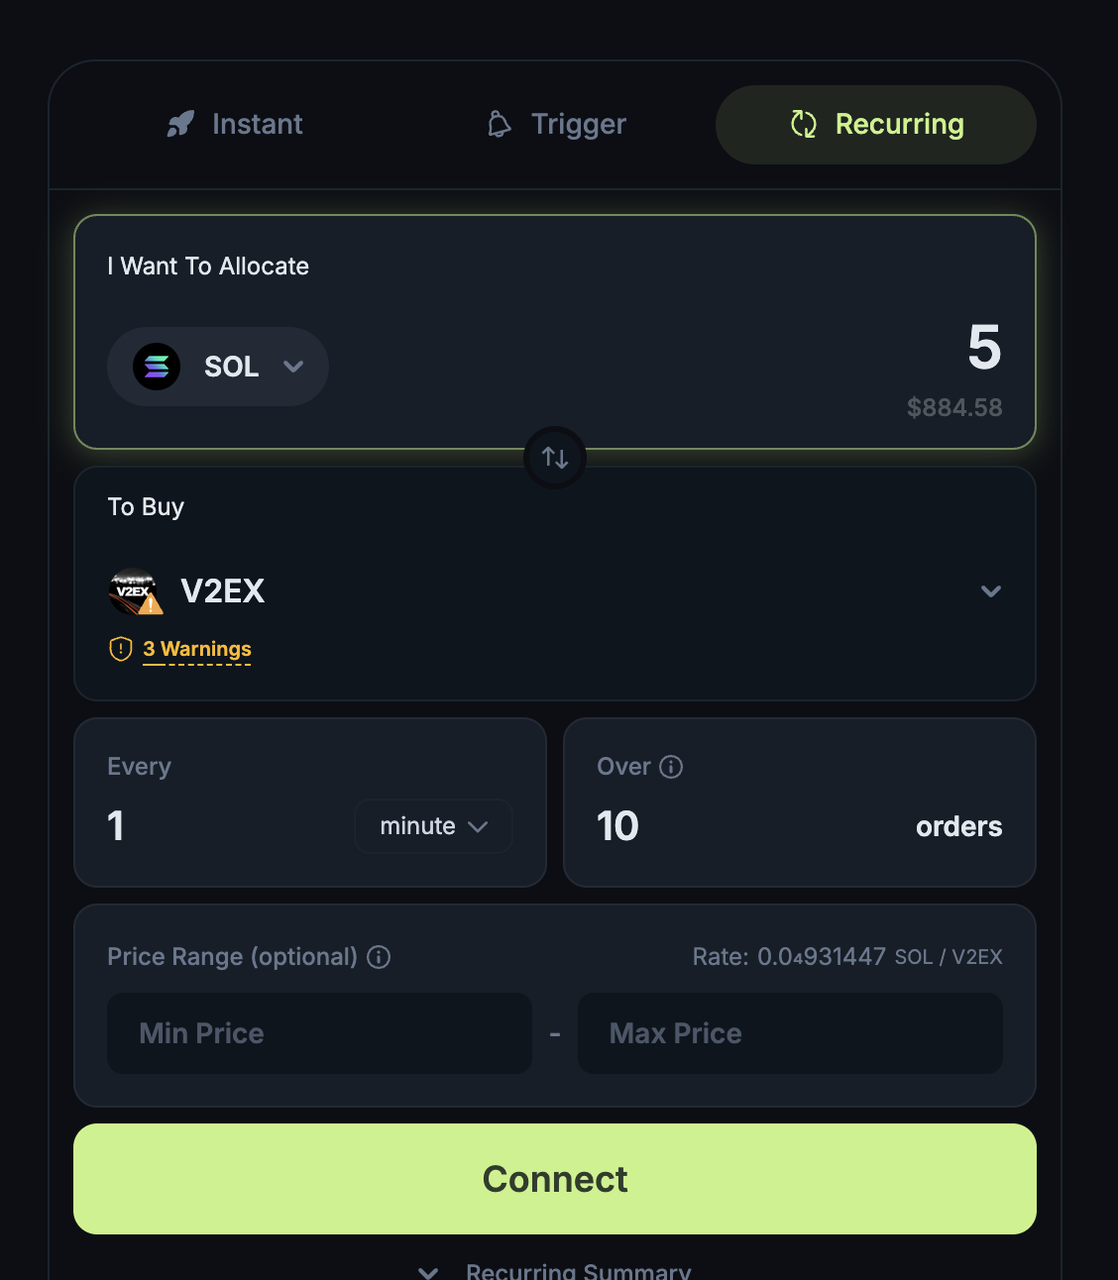The height and width of the screenshot is (1280, 1118).
Task: Click info icon next to Over
Action: pyautogui.click(x=671, y=767)
